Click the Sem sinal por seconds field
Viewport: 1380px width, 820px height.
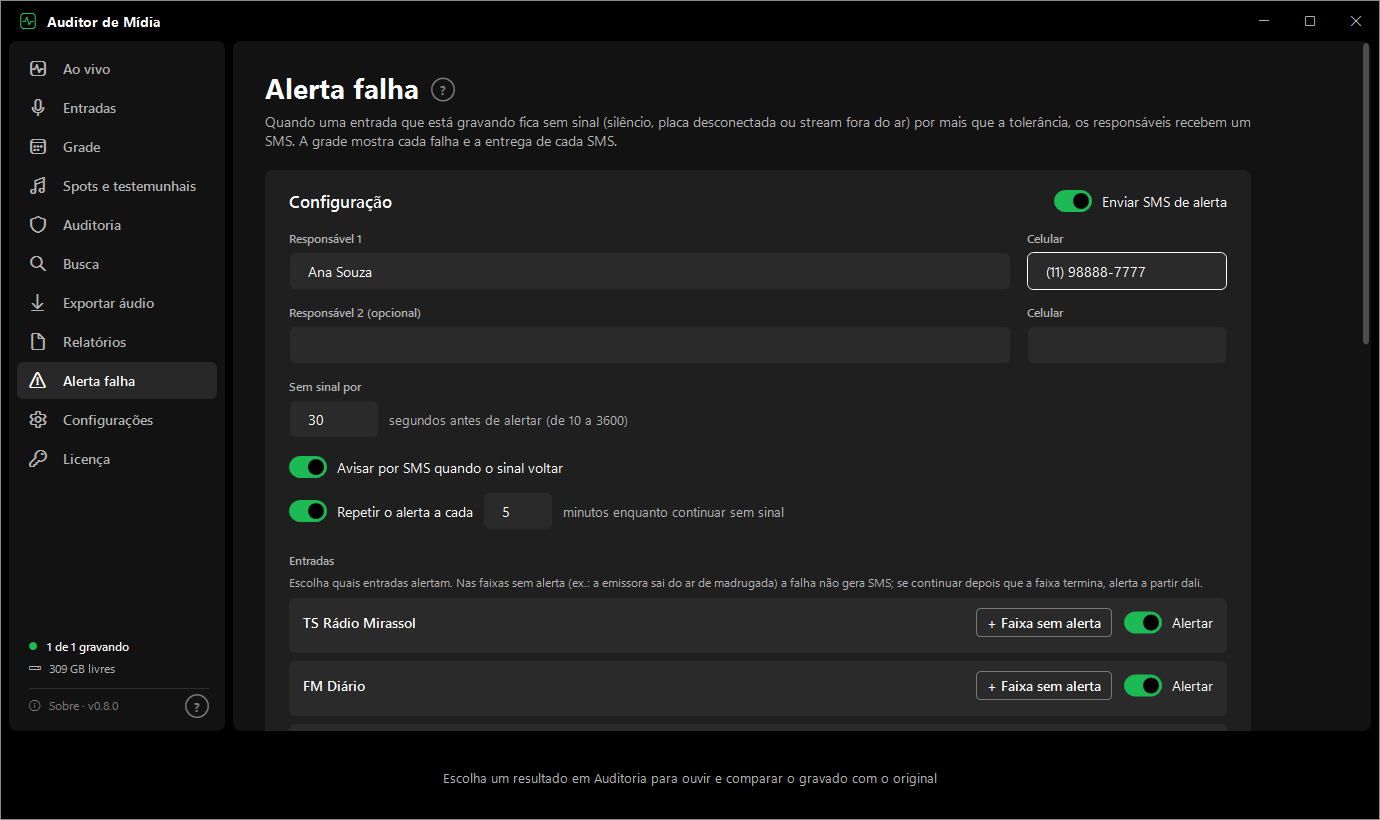click(334, 420)
